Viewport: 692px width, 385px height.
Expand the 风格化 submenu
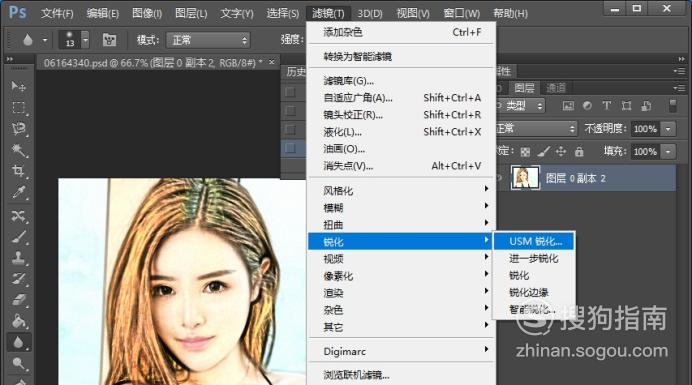click(x=401, y=190)
